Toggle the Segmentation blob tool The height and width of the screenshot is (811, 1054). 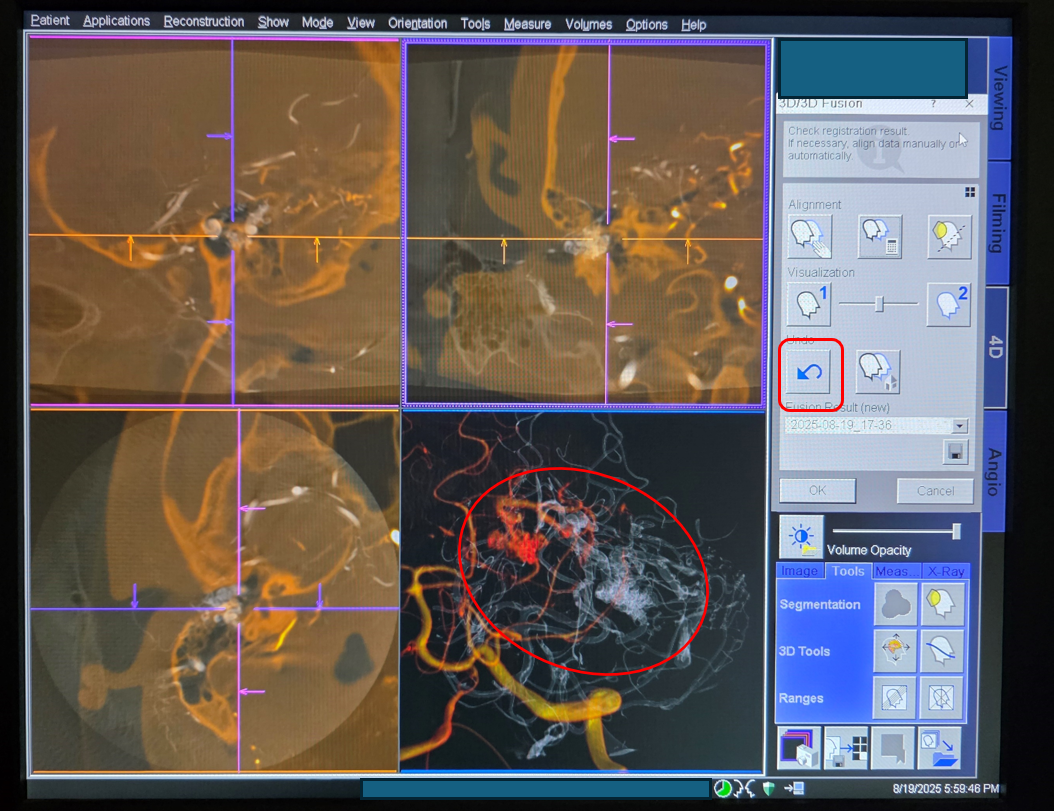click(895, 604)
